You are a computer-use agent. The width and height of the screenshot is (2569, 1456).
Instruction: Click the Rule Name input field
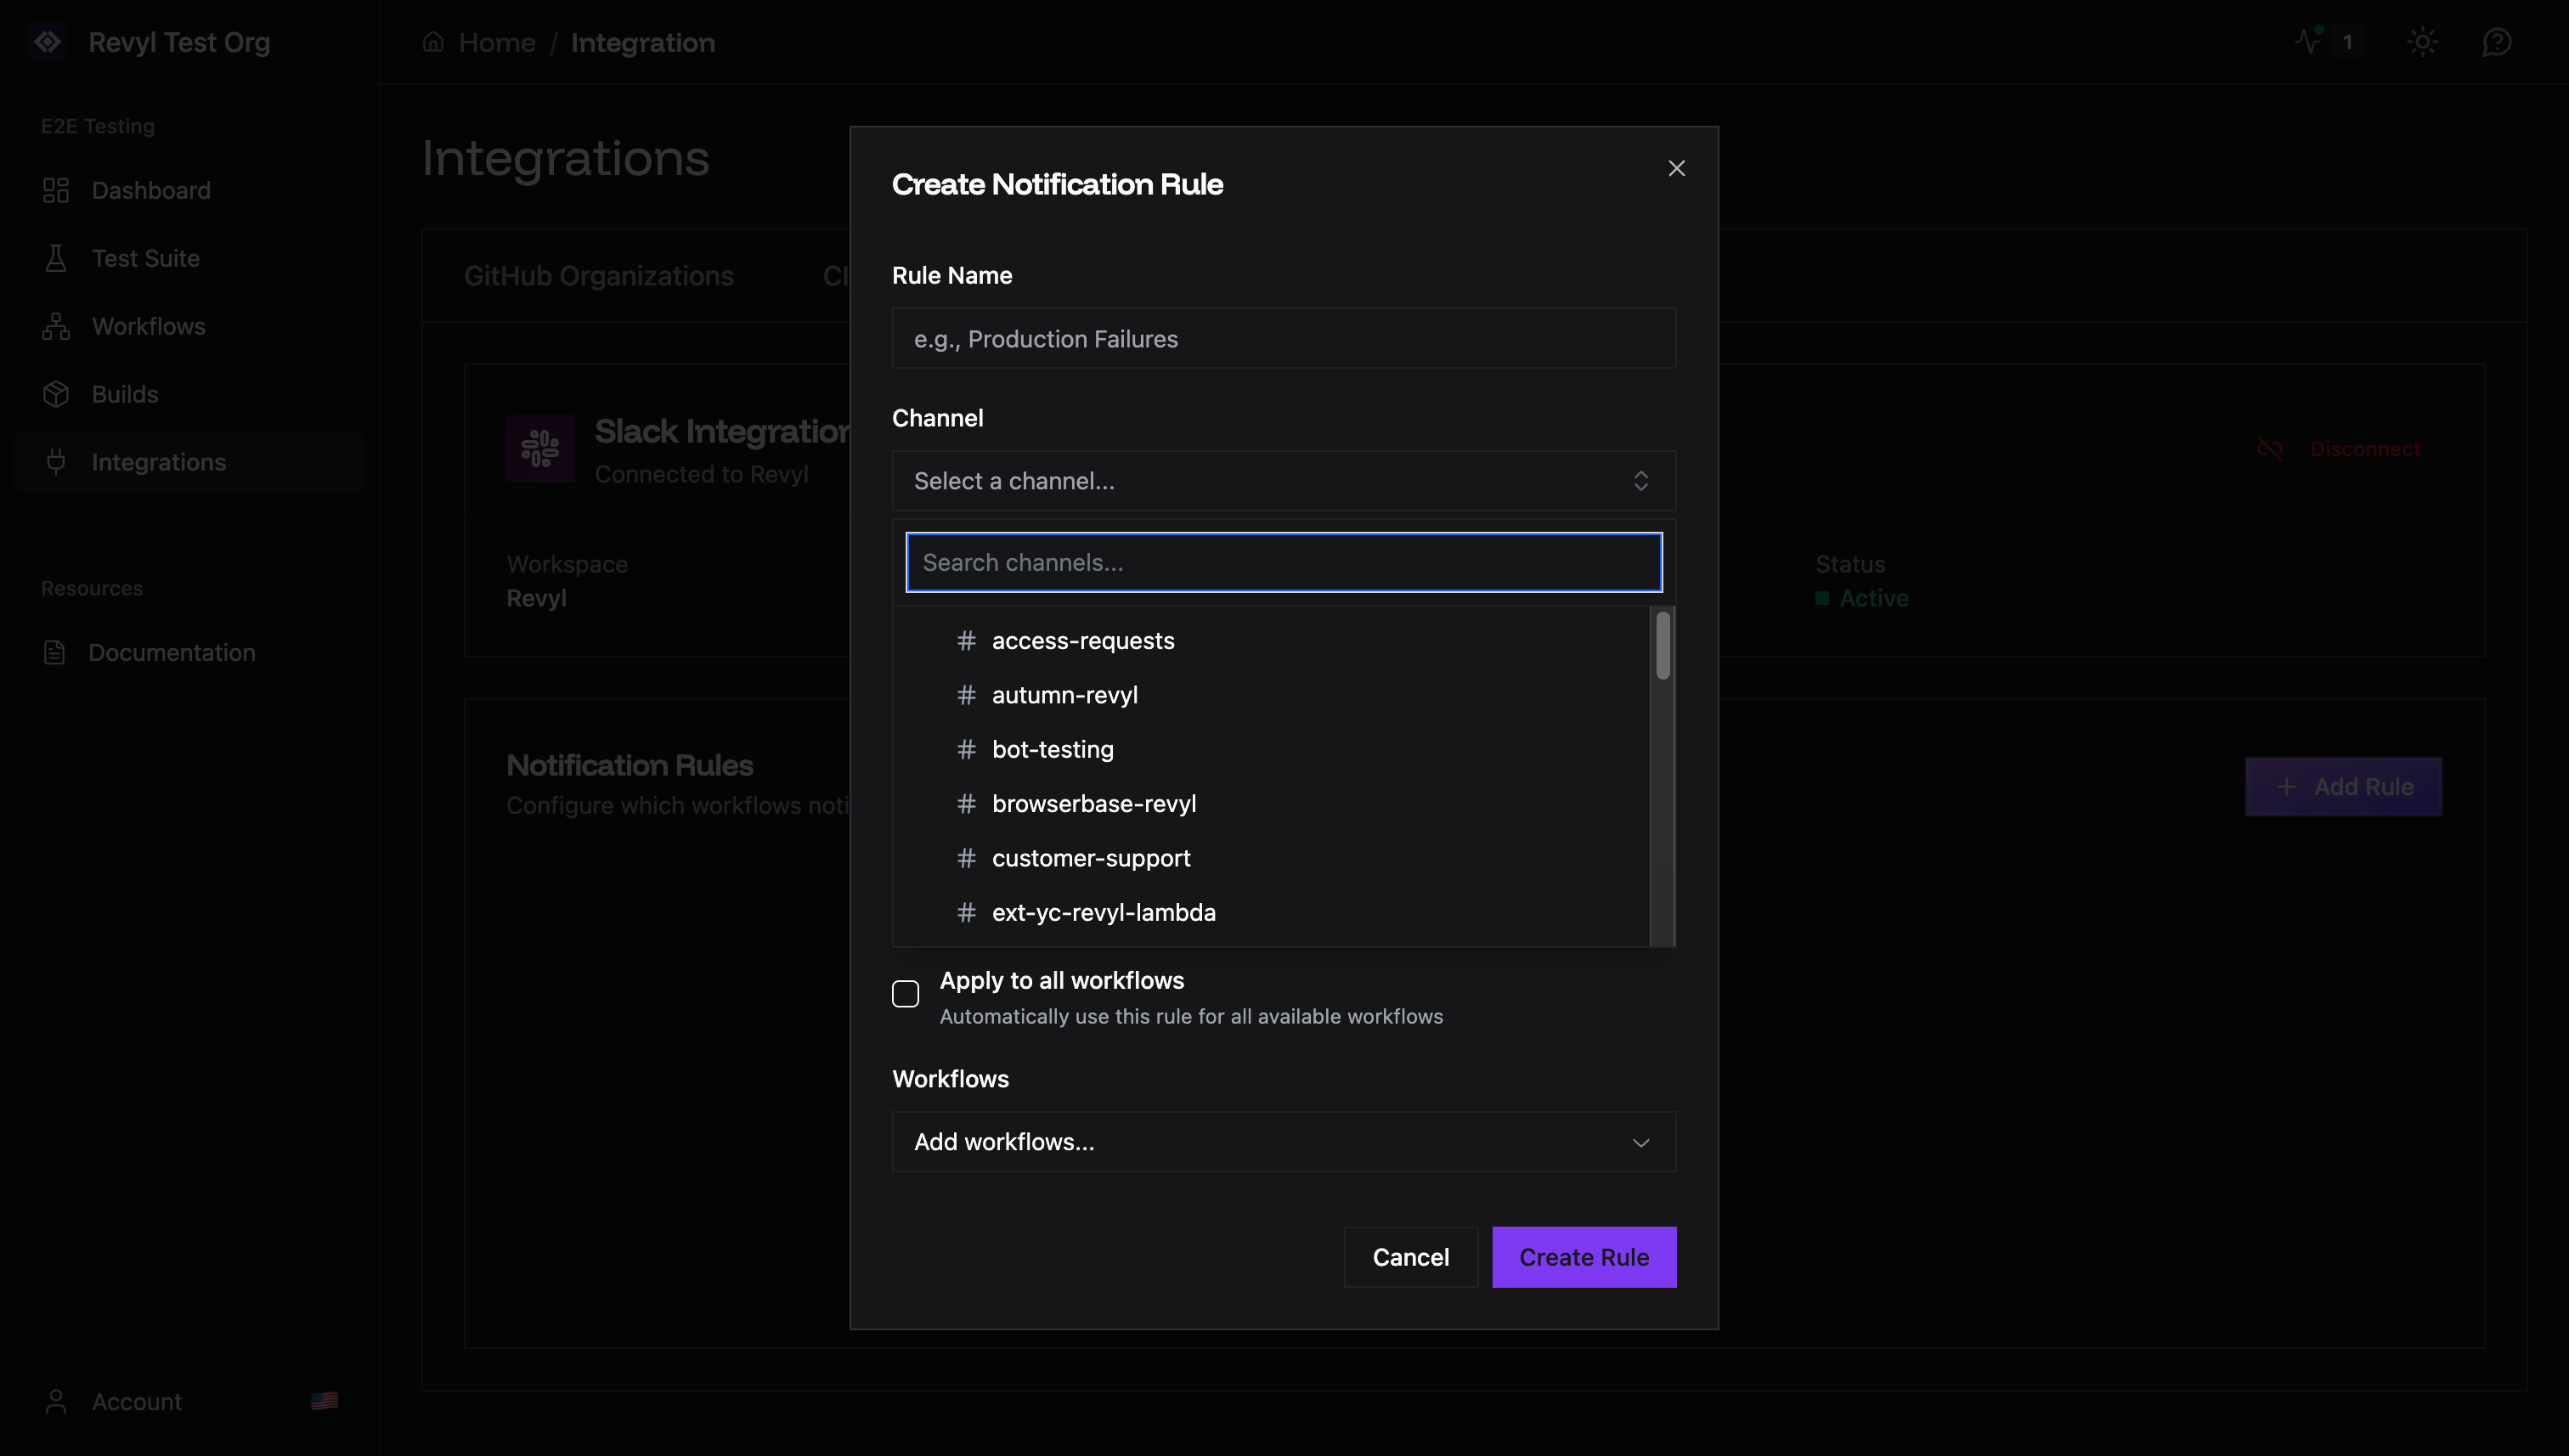1283,338
